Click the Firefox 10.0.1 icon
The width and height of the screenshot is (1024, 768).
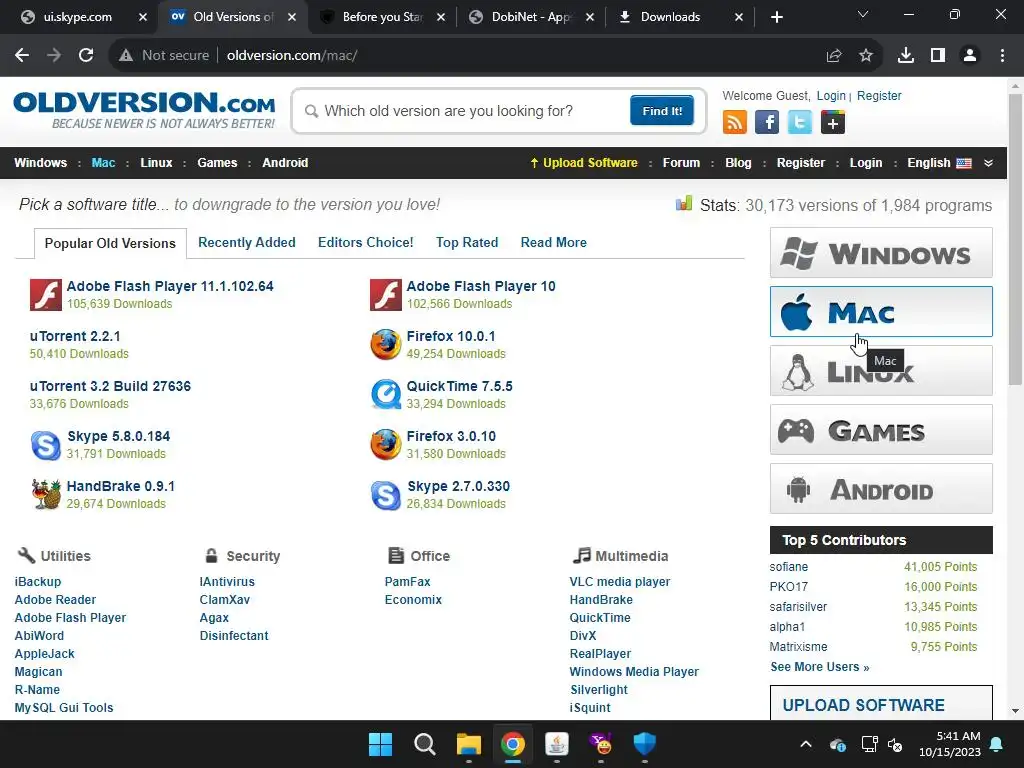pyautogui.click(x=385, y=345)
